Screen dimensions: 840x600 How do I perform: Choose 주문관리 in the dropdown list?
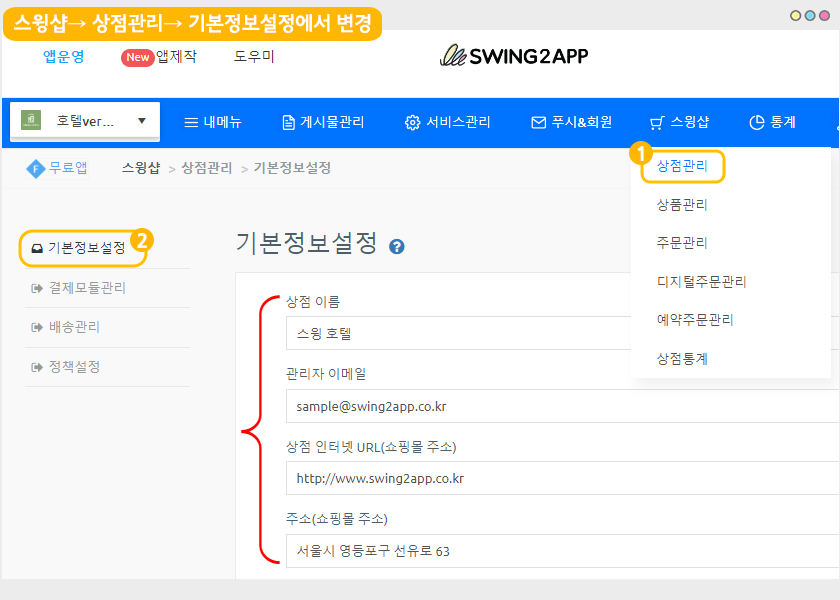(682, 243)
